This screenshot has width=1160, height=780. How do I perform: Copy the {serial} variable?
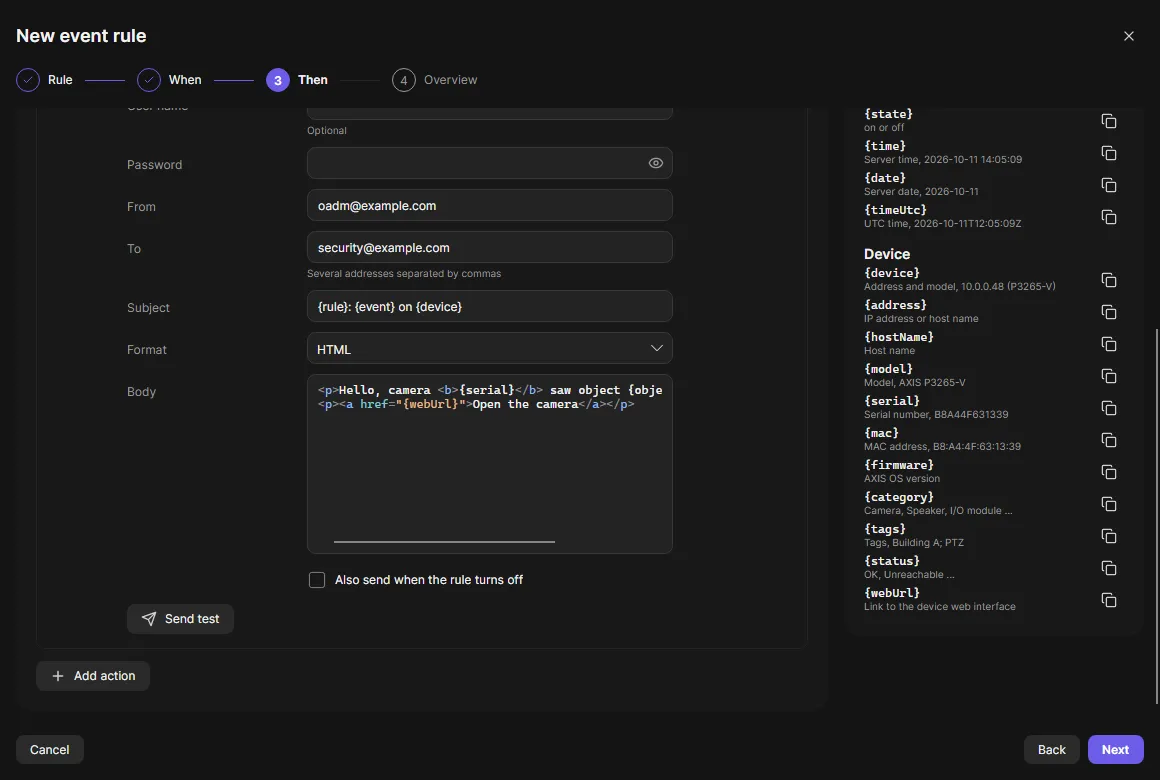pyautogui.click(x=1108, y=408)
